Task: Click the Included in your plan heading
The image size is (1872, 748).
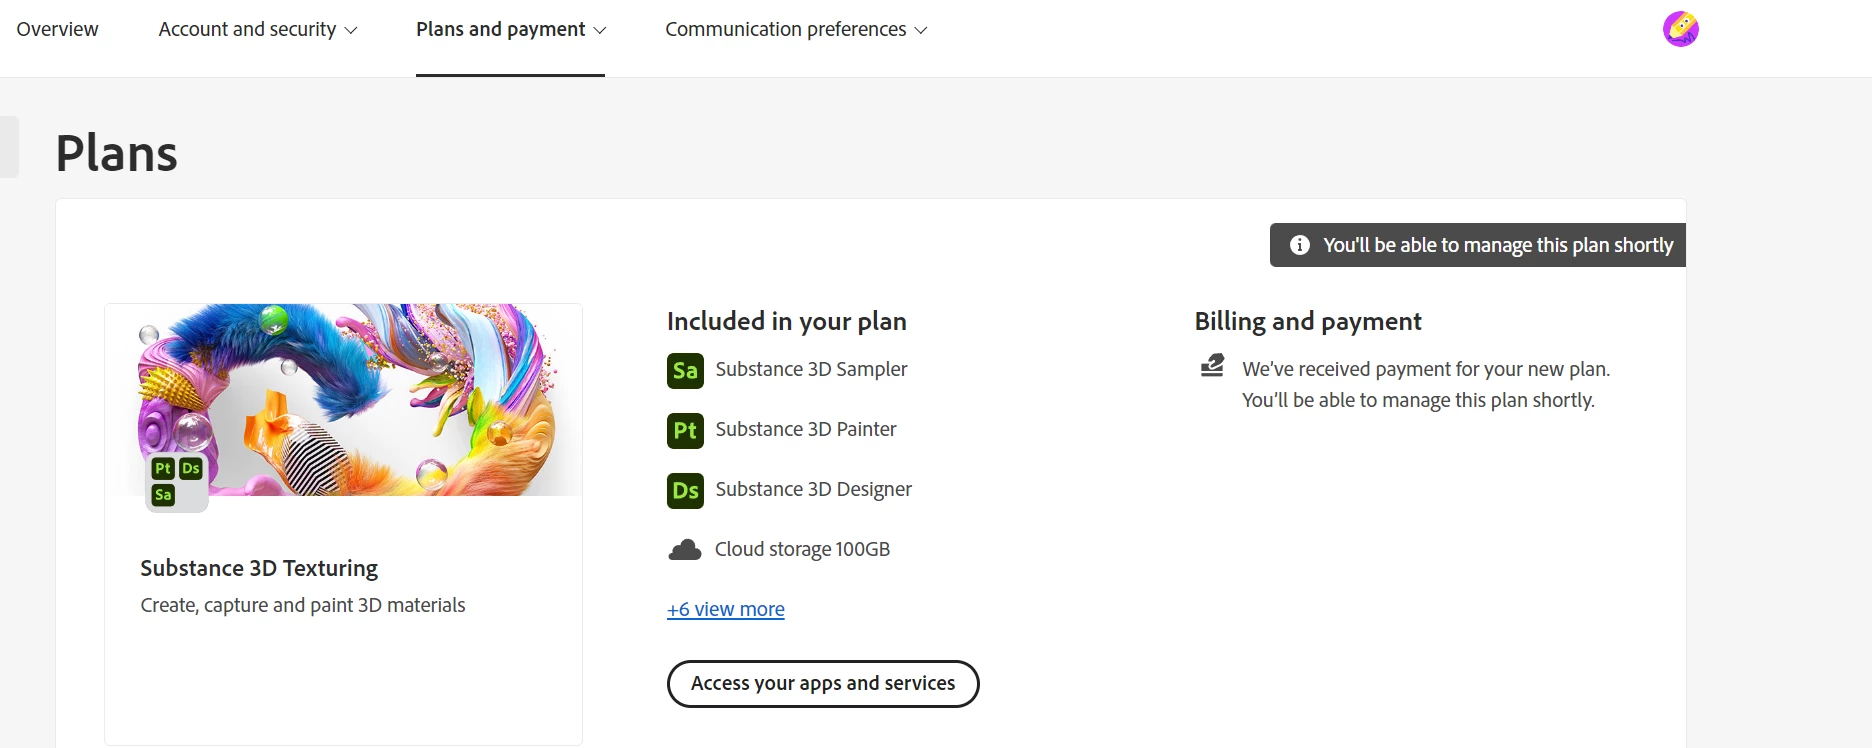Action: point(787,321)
